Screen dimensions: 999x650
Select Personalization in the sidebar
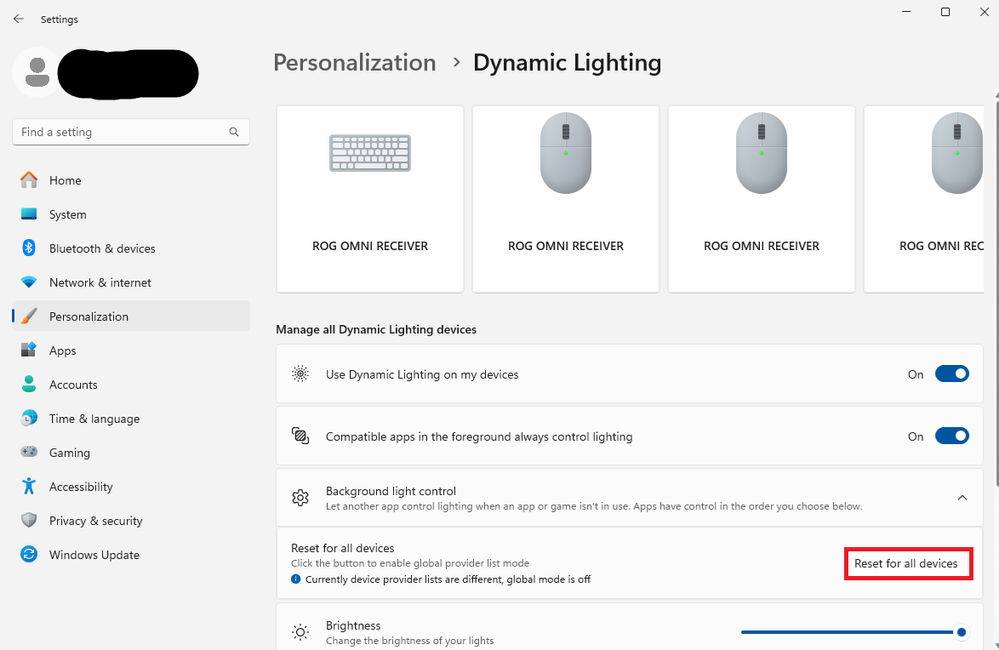pyautogui.click(x=131, y=316)
